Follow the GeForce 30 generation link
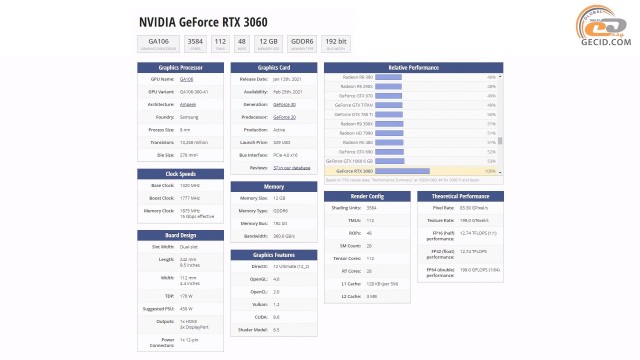 284,104
